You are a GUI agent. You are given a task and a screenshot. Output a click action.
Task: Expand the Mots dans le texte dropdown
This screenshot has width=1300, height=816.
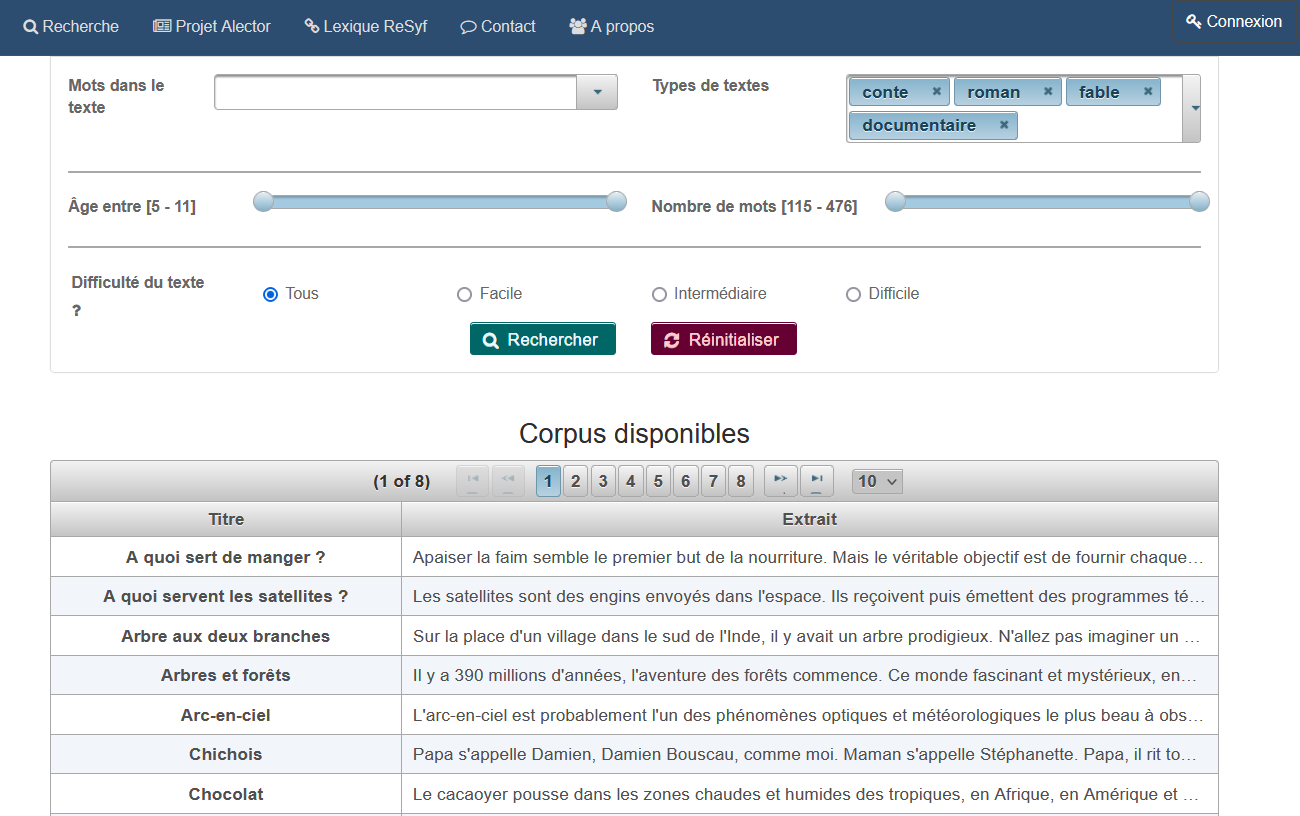[597, 92]
